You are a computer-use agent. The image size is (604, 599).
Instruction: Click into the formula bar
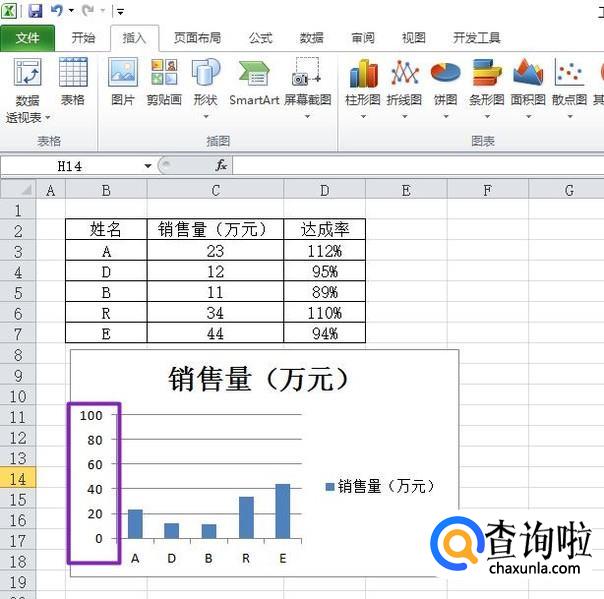[418, 166]
